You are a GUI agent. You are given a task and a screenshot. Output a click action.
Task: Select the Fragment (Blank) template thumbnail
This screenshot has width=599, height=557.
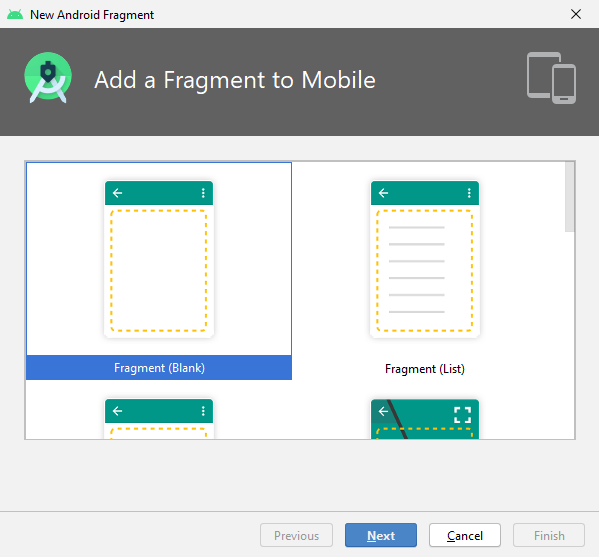(159, 259)
